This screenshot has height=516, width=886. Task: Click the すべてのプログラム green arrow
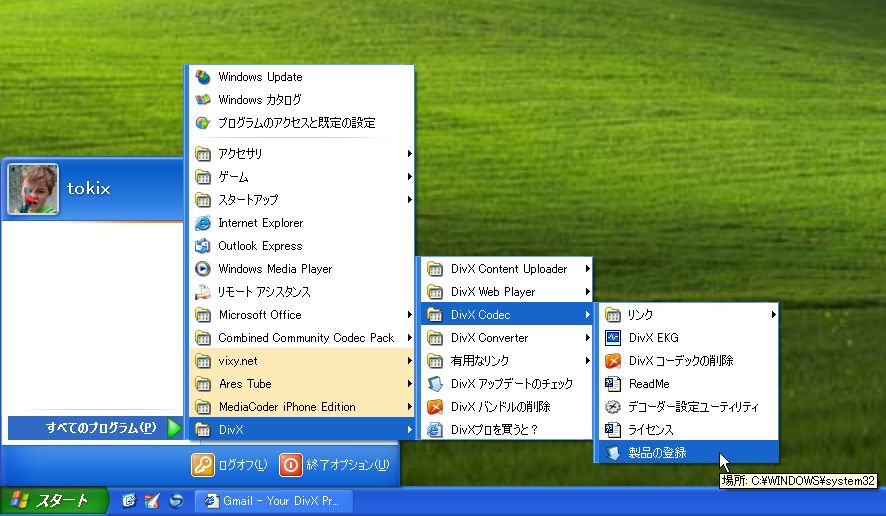(x=175, y=428)
